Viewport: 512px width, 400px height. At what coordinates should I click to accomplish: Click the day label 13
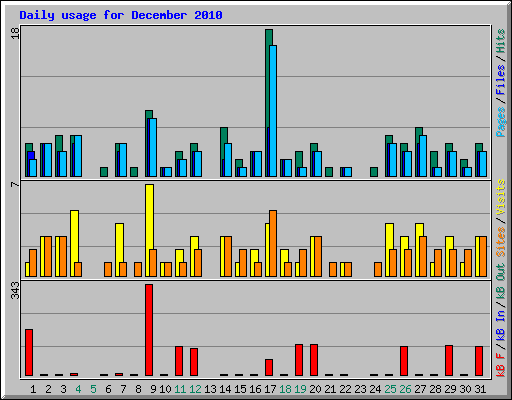(x=210, y=389)
